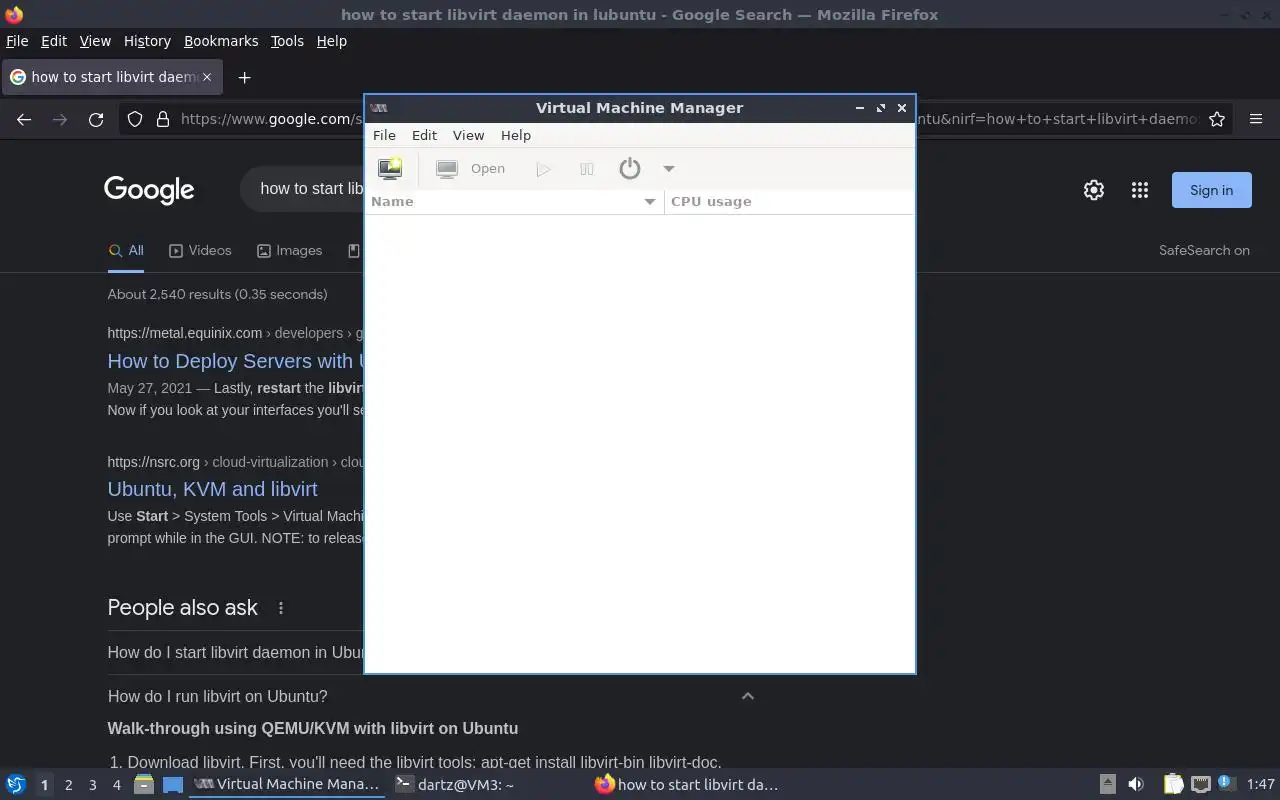Image resolution: width=1280 pixels, height=800 pixels.
Task: Open the Name column sort dropdown arrow
Action: click(650, 202)
